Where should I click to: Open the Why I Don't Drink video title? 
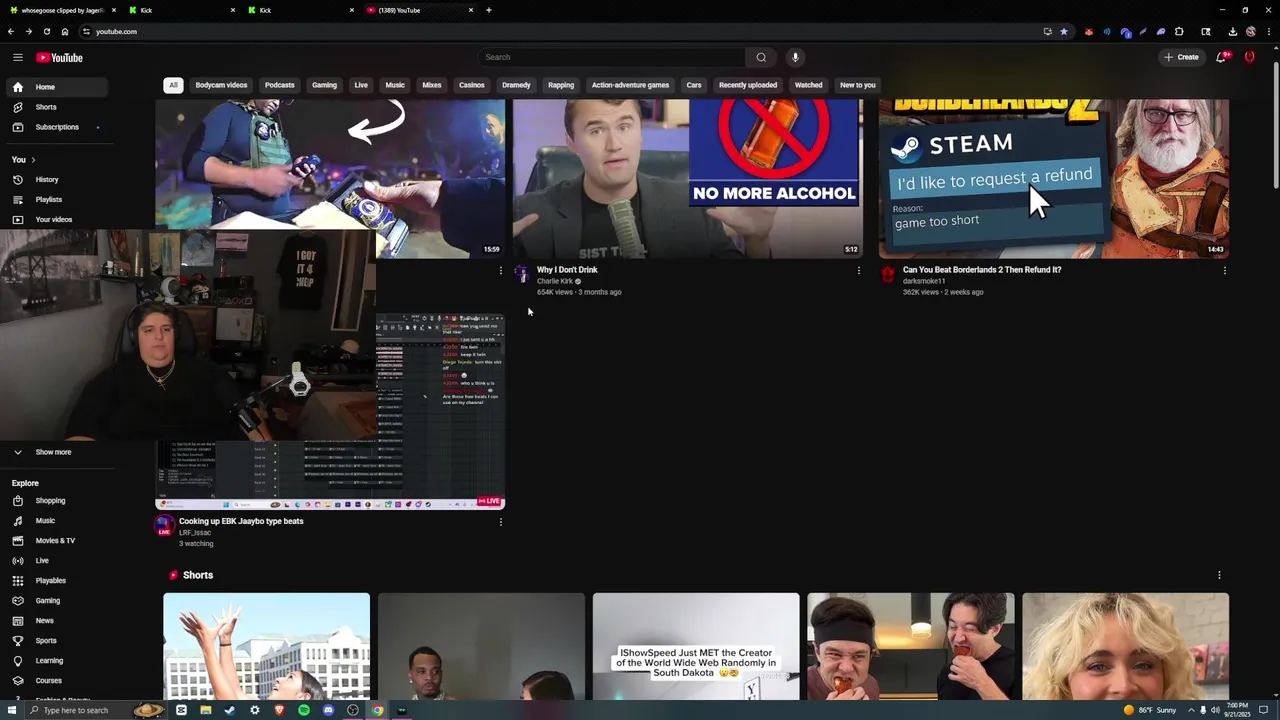(x=567, y=270)
